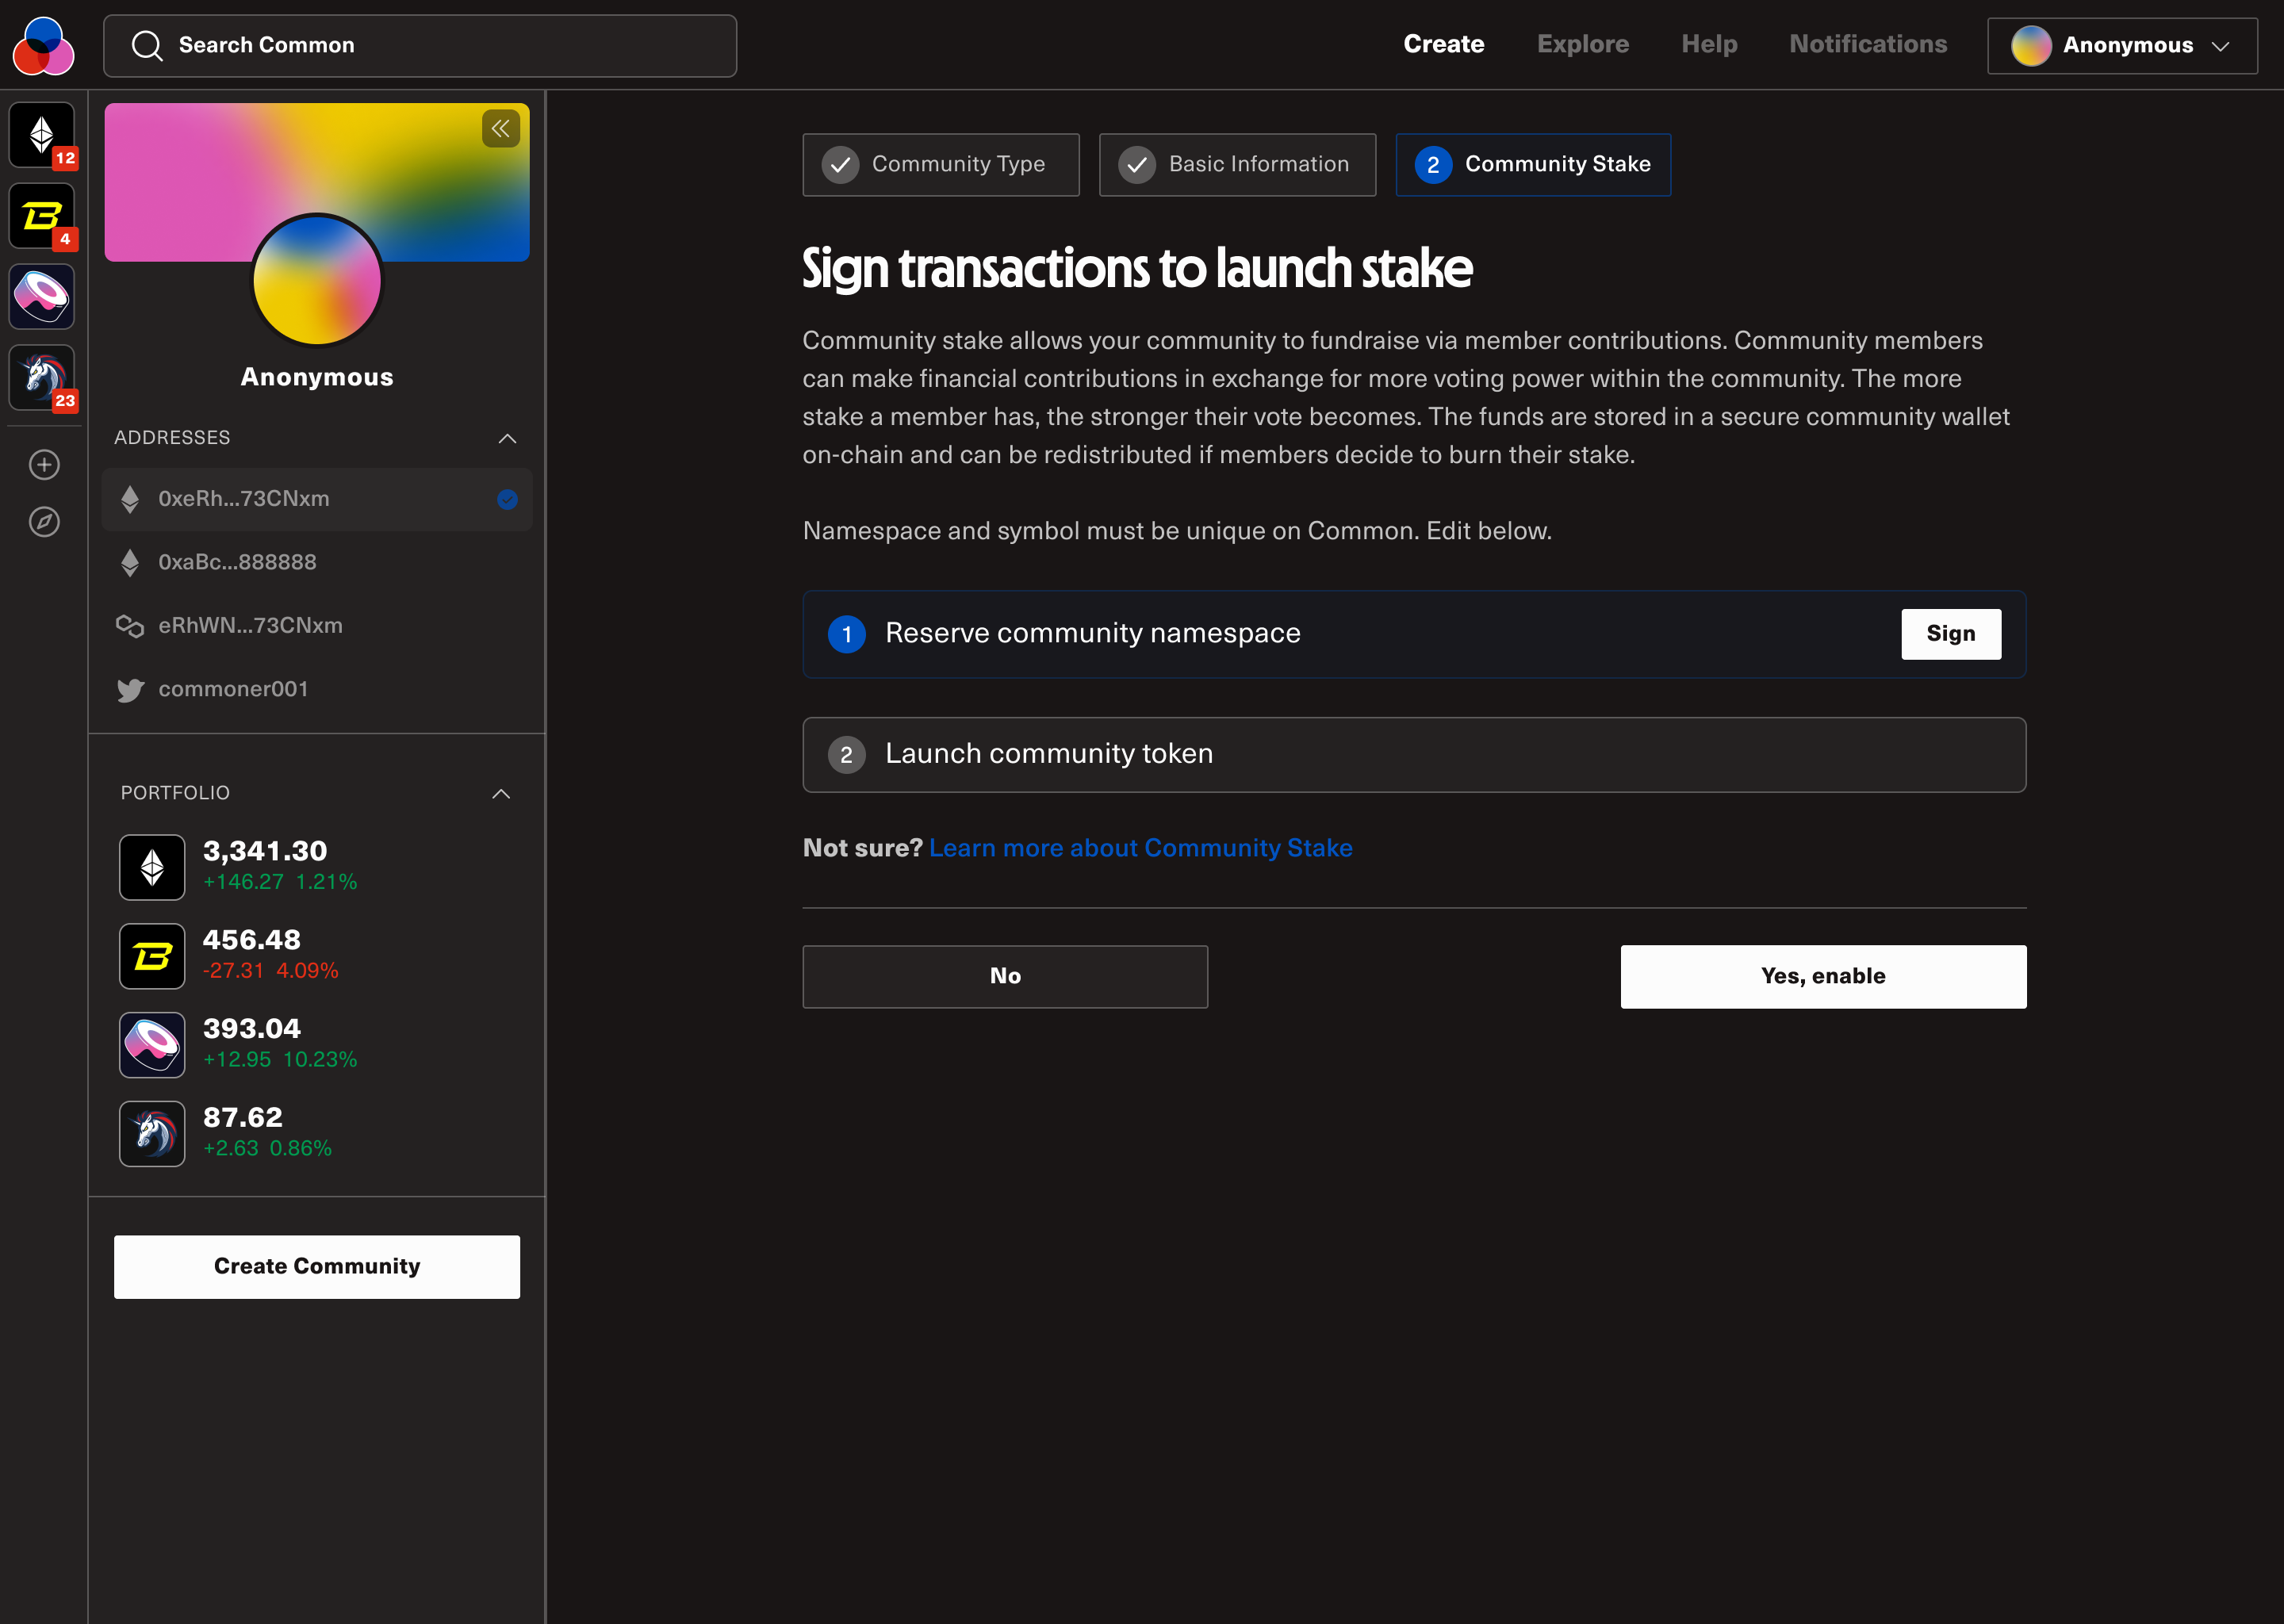Switch to the Basic Information step

click(1237, 164)
